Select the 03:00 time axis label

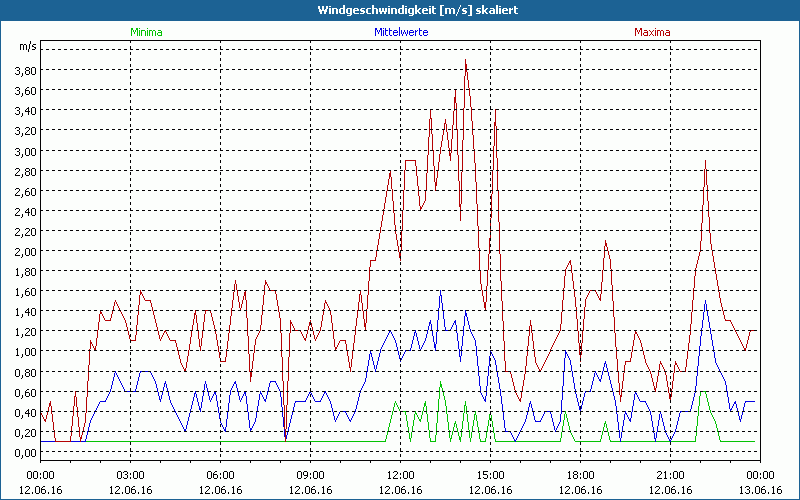(130, 475)
